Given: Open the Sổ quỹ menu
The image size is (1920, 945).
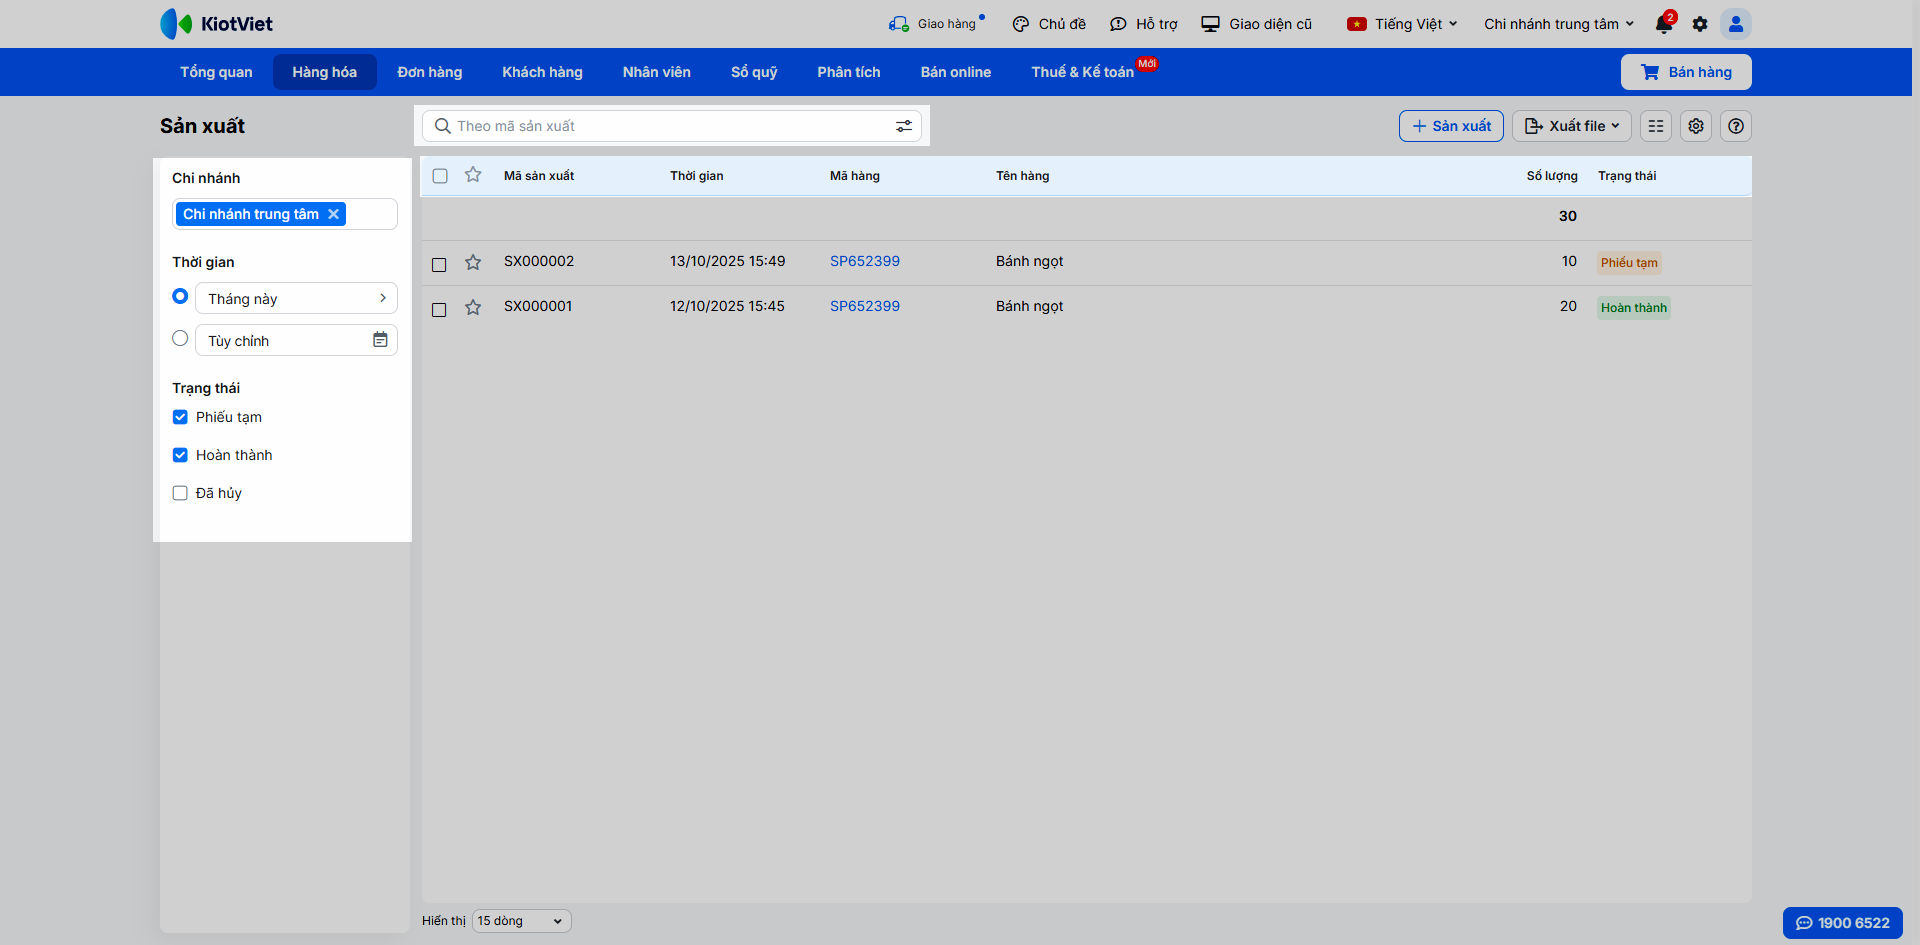Looking at the screenshot, I should point(754,72).
